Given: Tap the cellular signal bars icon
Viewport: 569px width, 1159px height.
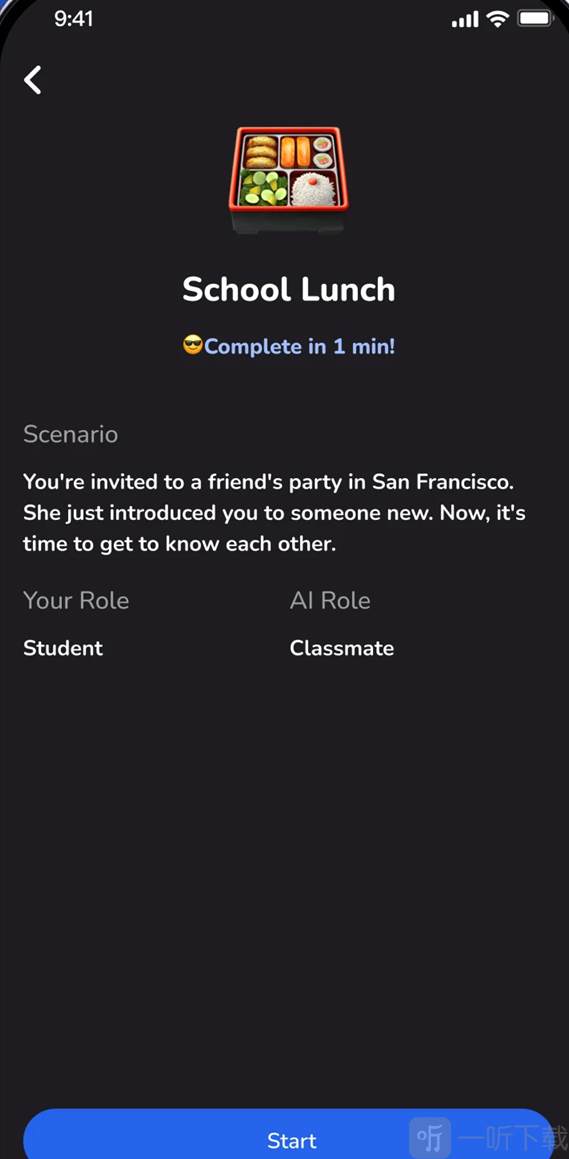Looking at the screenshot, I should (465, 20).
